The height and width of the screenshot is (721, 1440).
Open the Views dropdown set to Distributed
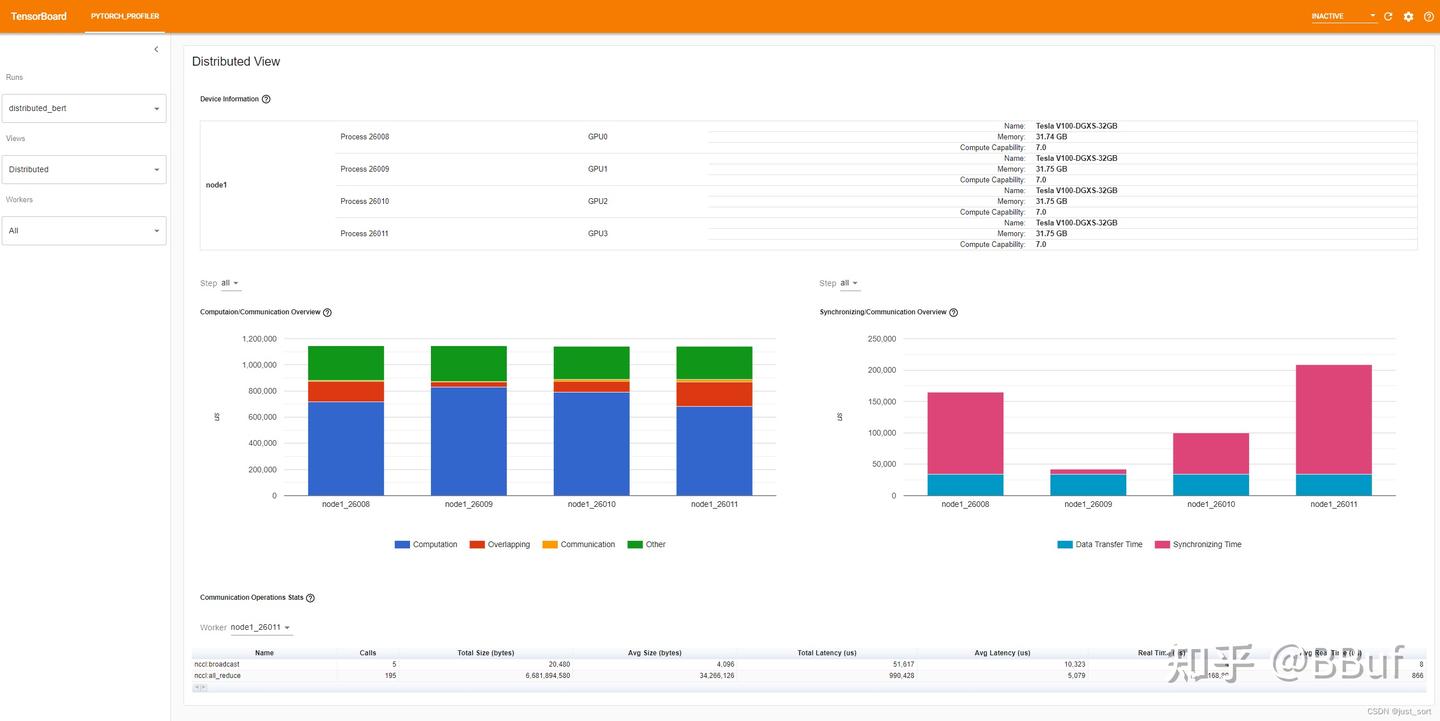coord(83,169)
